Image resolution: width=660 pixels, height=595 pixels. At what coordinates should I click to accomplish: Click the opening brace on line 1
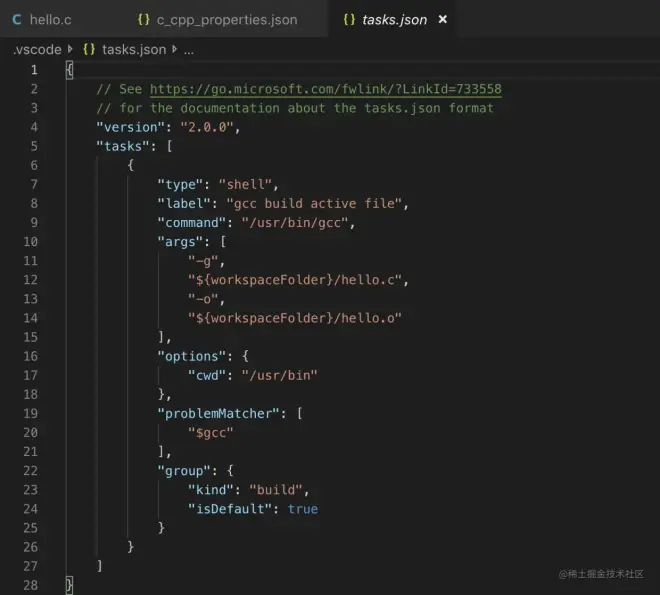(x=69, y=70)
